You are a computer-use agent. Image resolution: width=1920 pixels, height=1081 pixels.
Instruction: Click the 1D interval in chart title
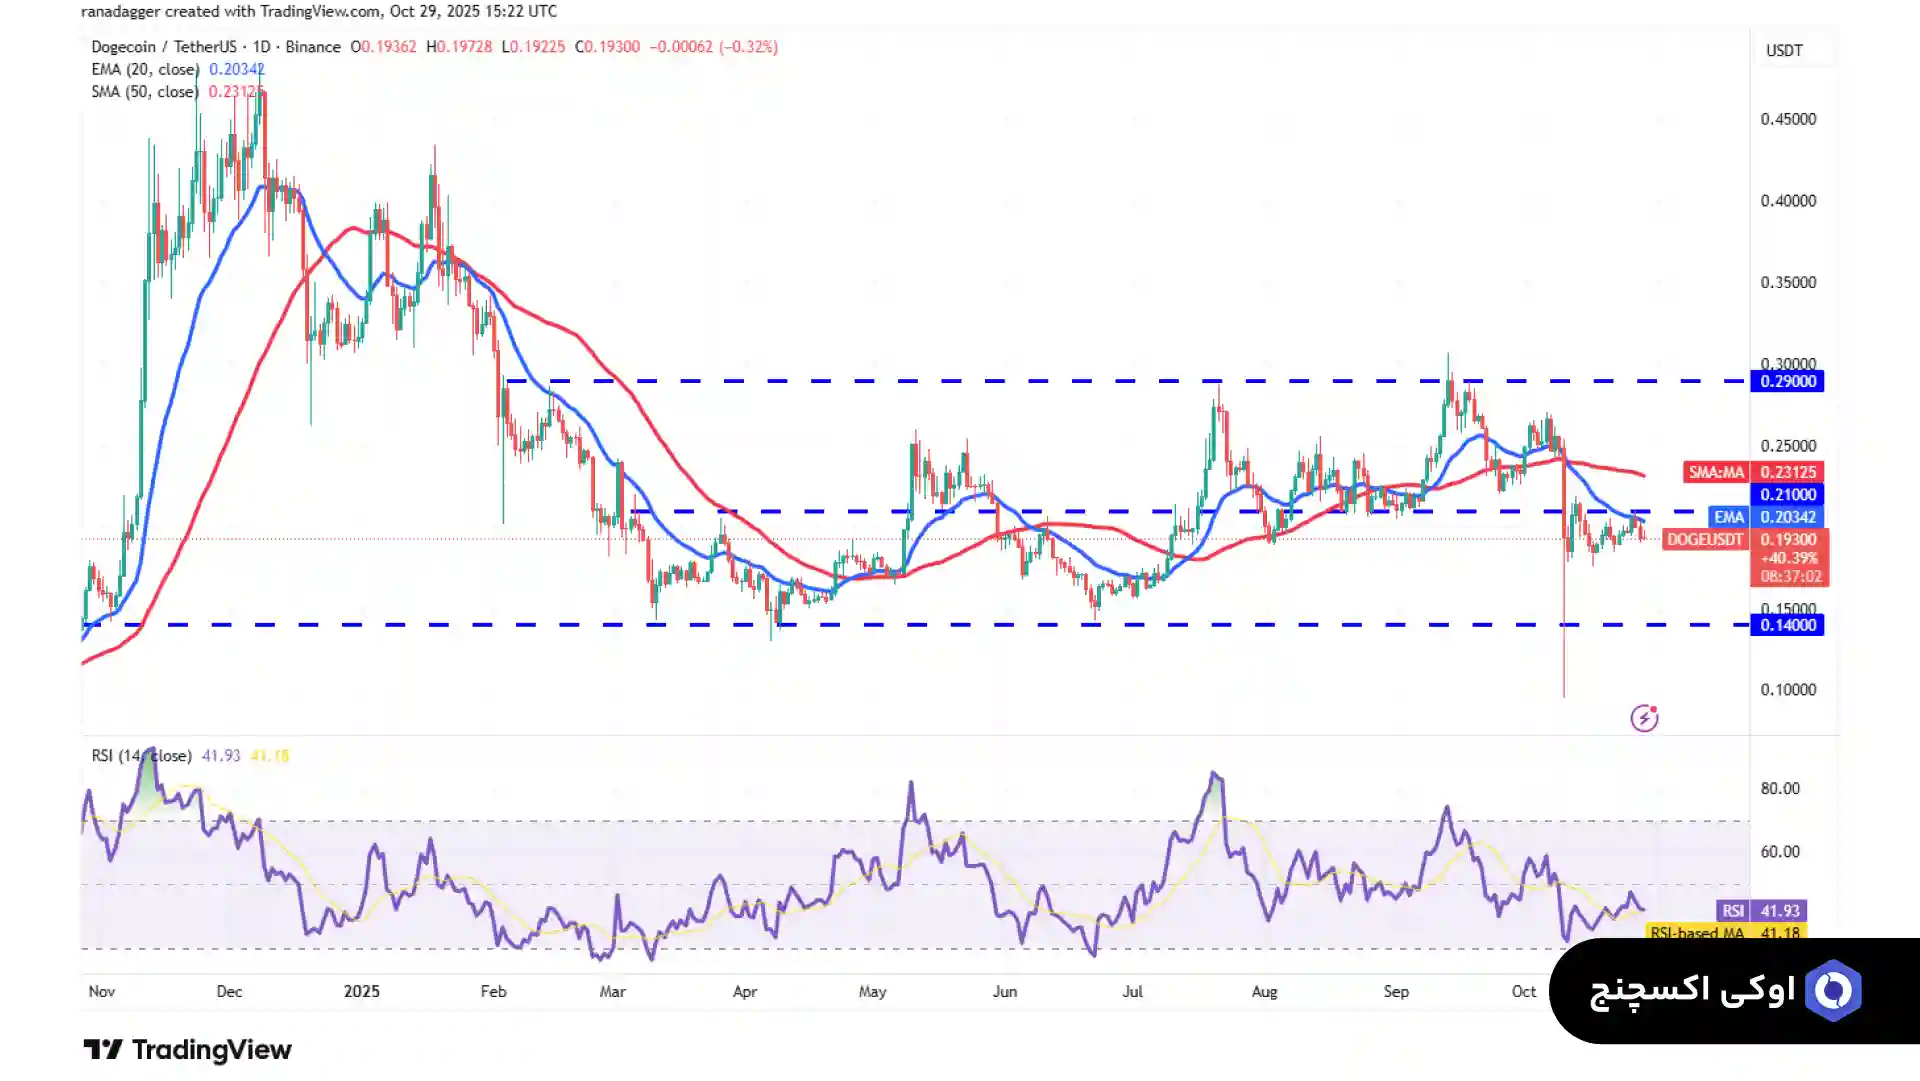(261, 47)
